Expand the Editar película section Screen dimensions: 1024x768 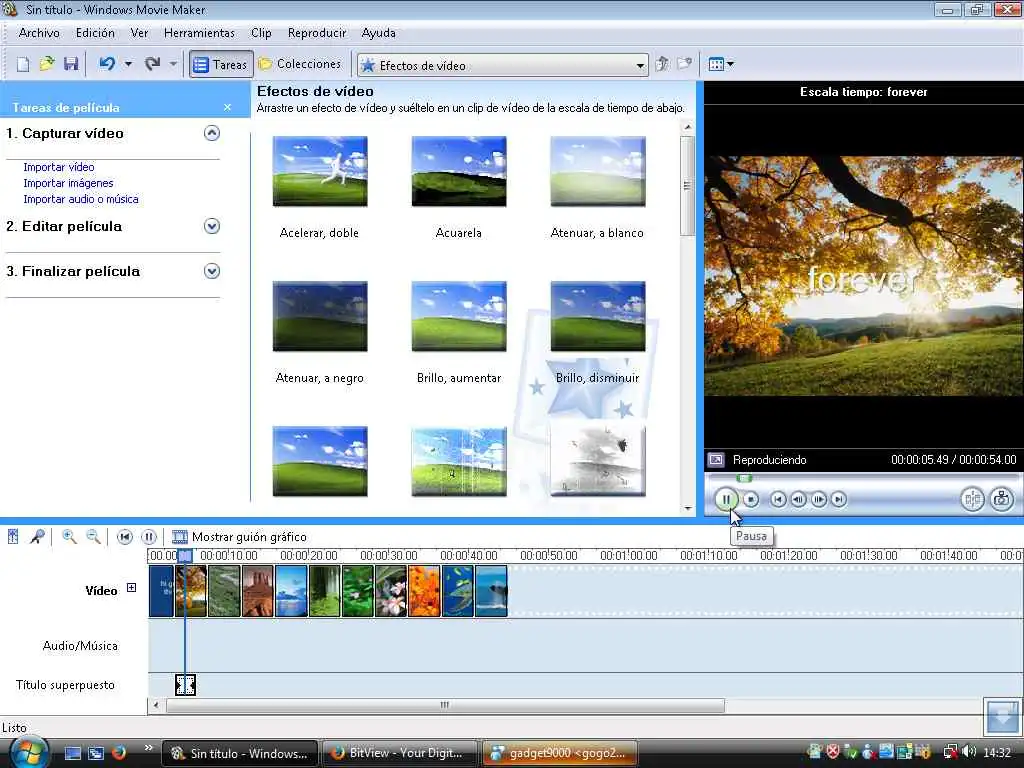(212, 226)
